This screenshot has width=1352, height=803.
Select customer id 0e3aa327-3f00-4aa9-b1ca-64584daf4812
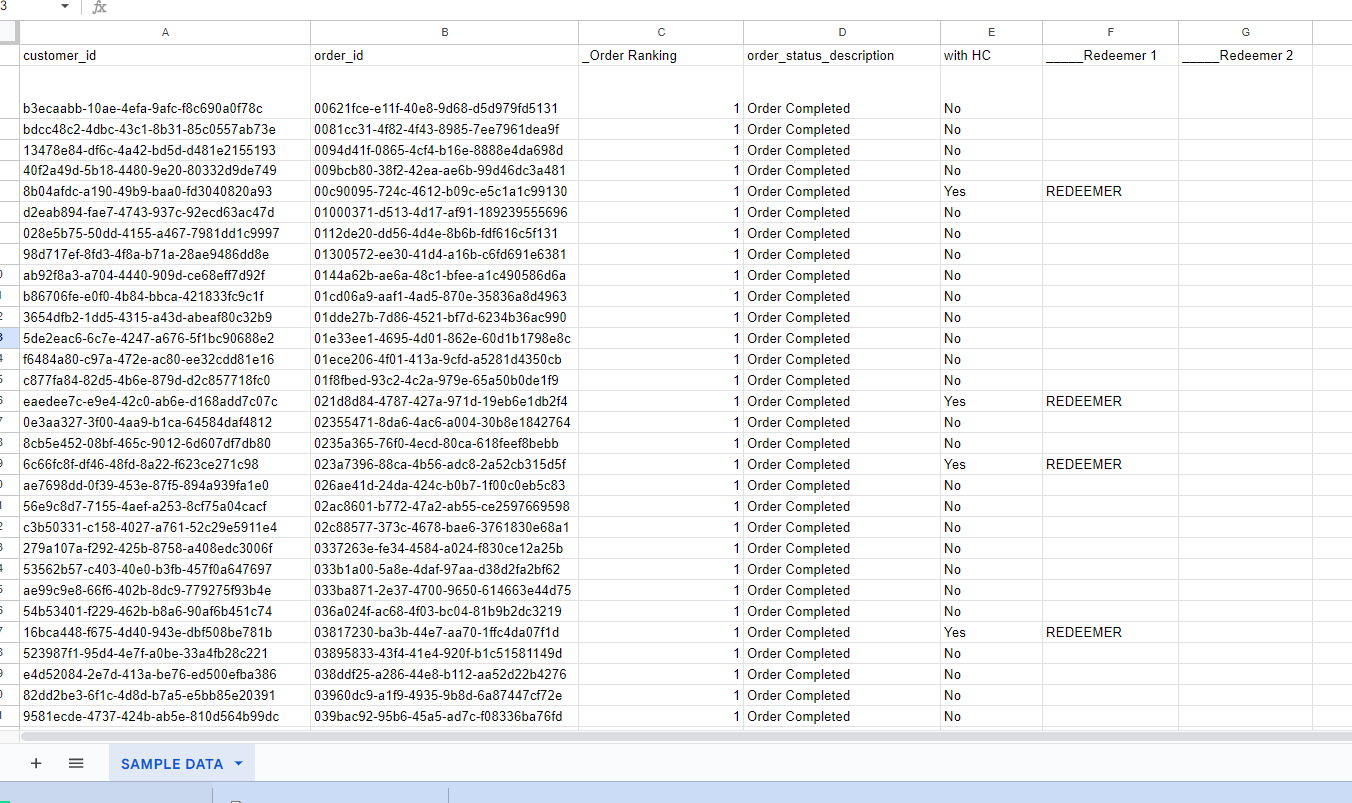(x=165, y=422)
